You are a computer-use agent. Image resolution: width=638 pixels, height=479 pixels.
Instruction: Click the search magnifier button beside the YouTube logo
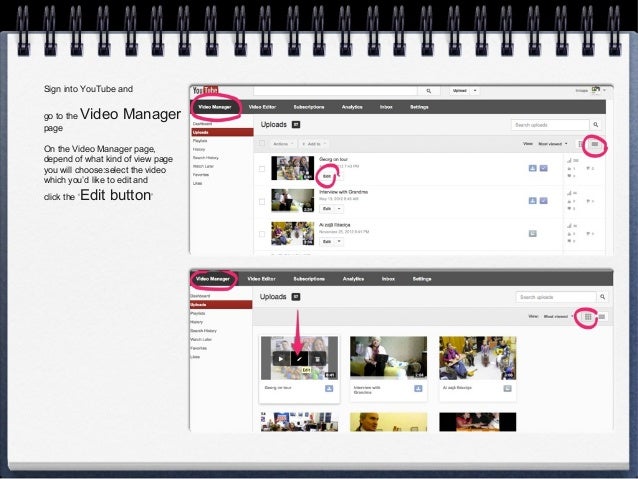coord(428,91)
